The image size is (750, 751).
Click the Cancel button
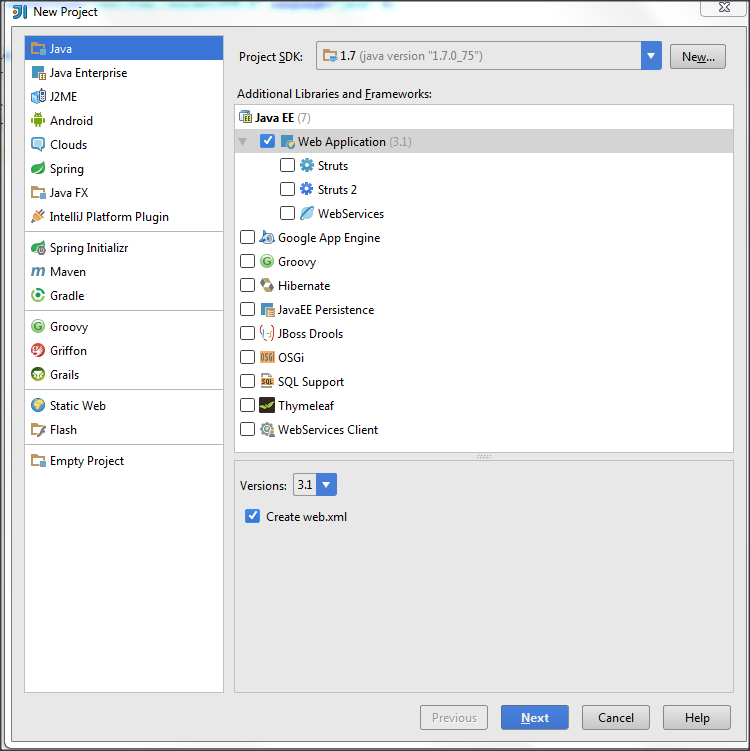click(616, 717)
